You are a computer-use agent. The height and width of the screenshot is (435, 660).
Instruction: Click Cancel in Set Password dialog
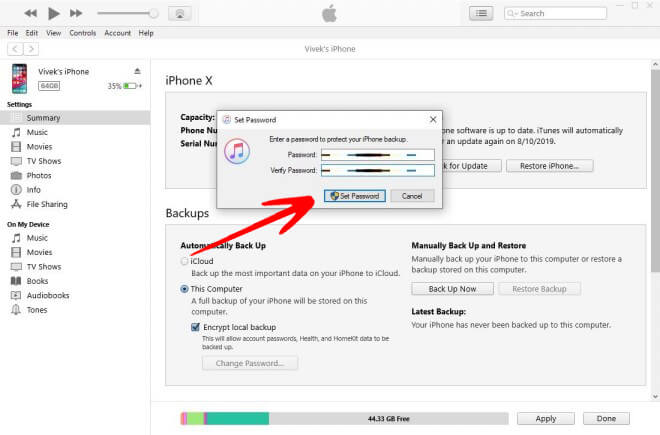pyautogui.click(x=412, y=196)
